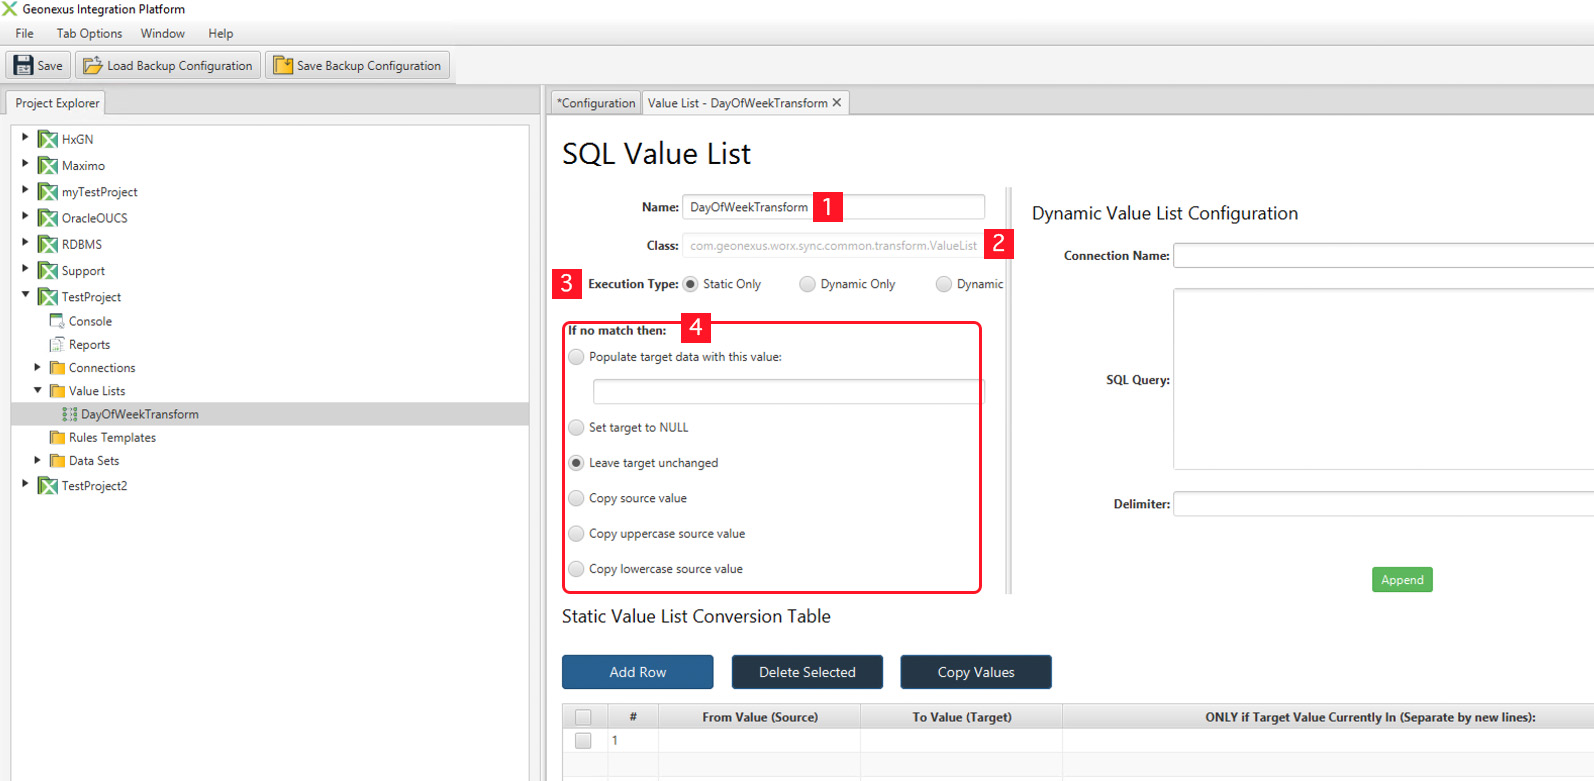Click the Value Lists folder icon
The image size is (1594, 781).
pyautogui.click(x=57, y=391)
